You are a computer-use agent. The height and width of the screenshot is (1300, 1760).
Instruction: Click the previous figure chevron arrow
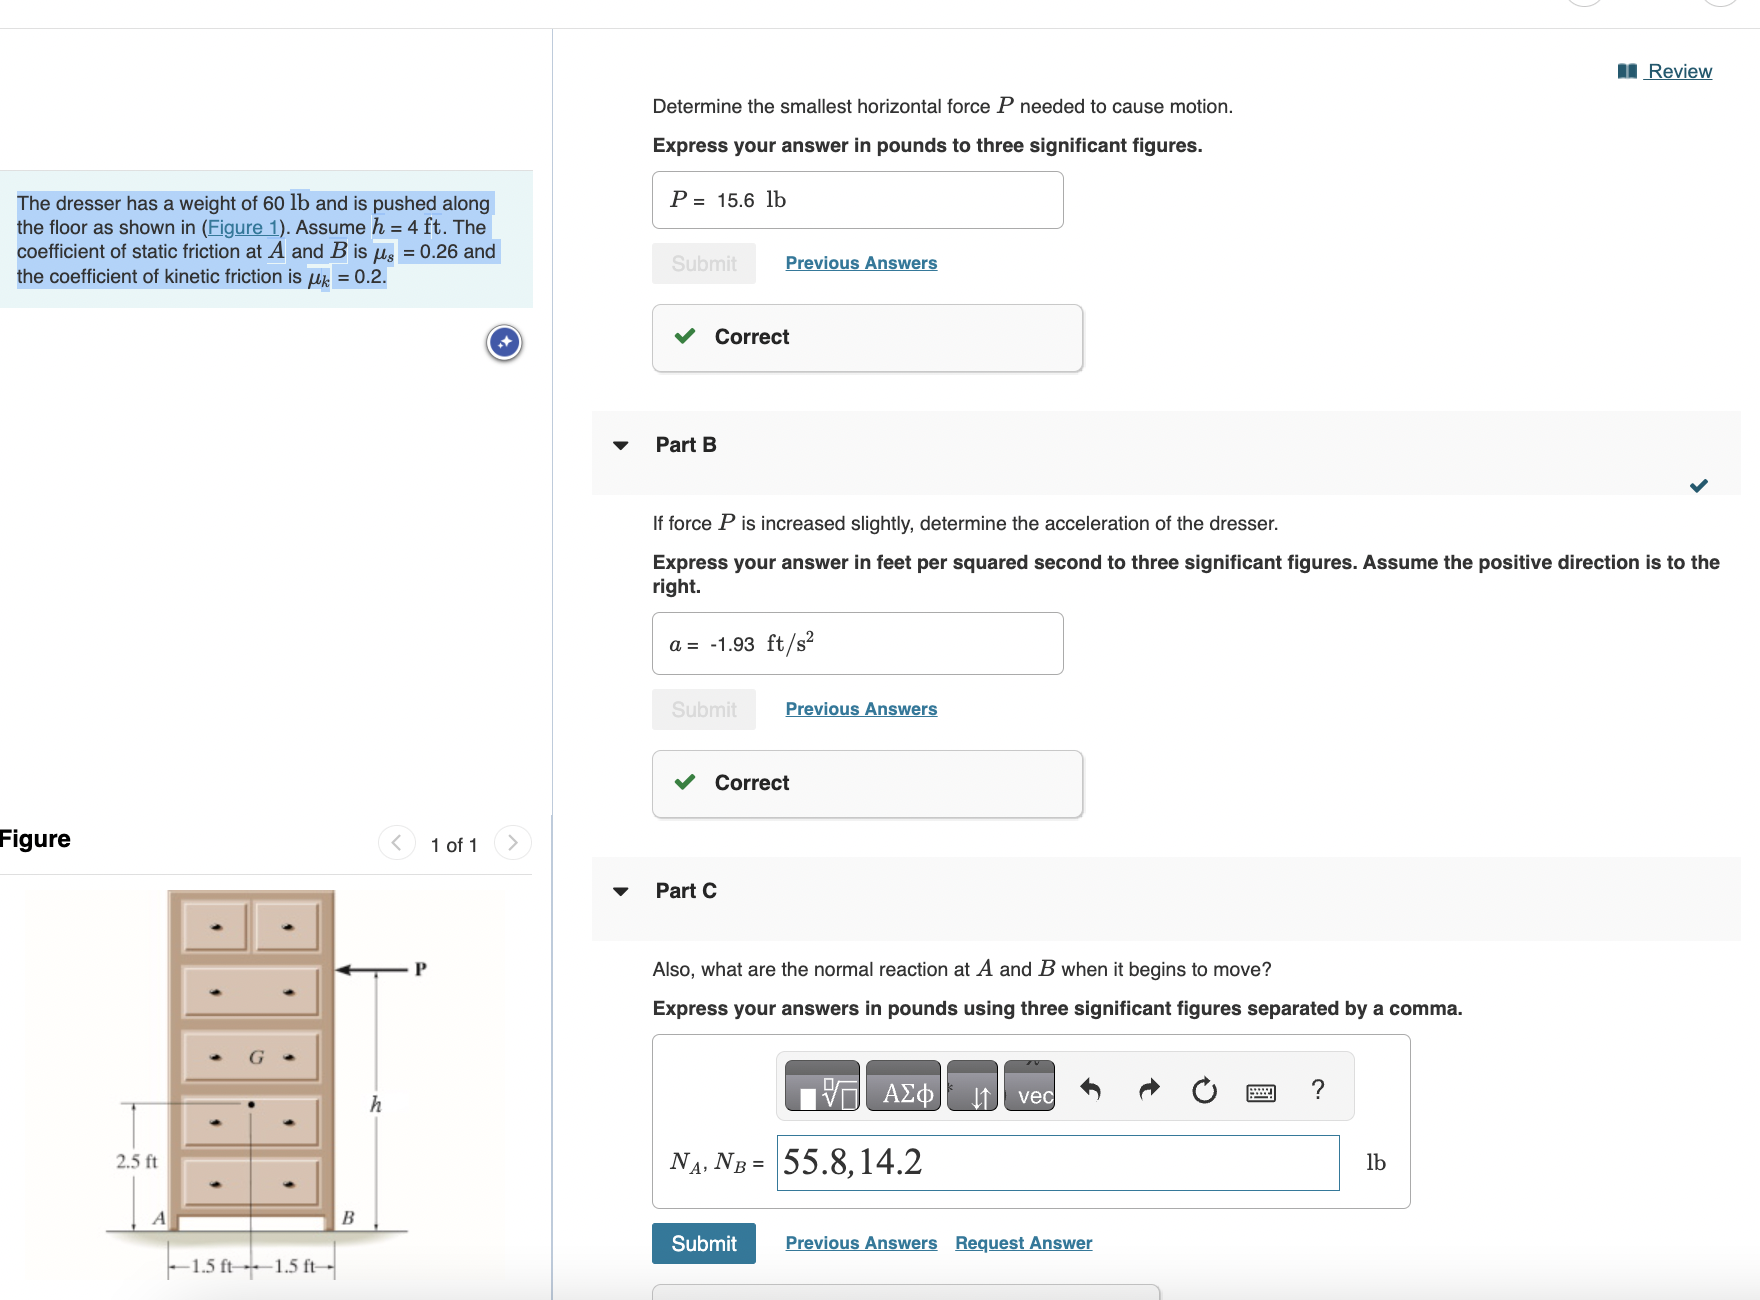[396, 842]
